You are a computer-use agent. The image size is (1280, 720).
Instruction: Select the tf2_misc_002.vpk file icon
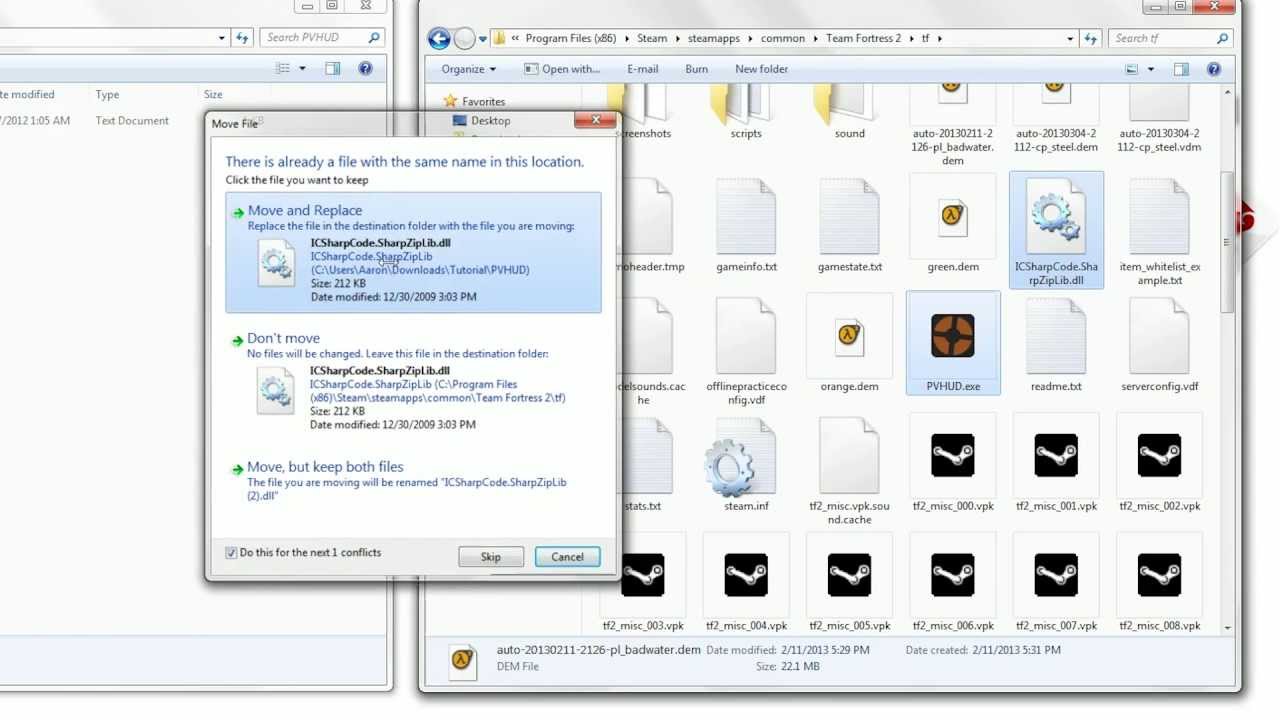point(1159,455)
